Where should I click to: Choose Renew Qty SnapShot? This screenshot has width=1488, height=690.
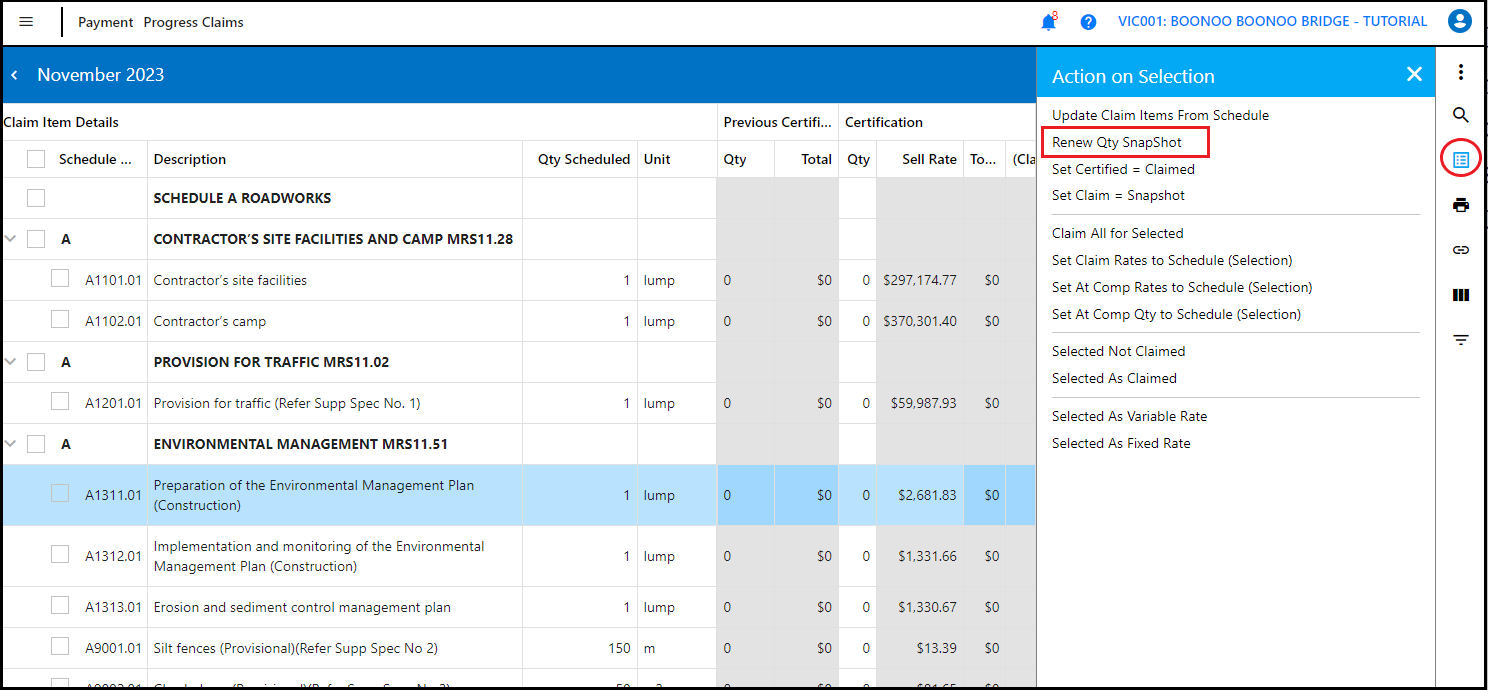[x=1117, y=142]
